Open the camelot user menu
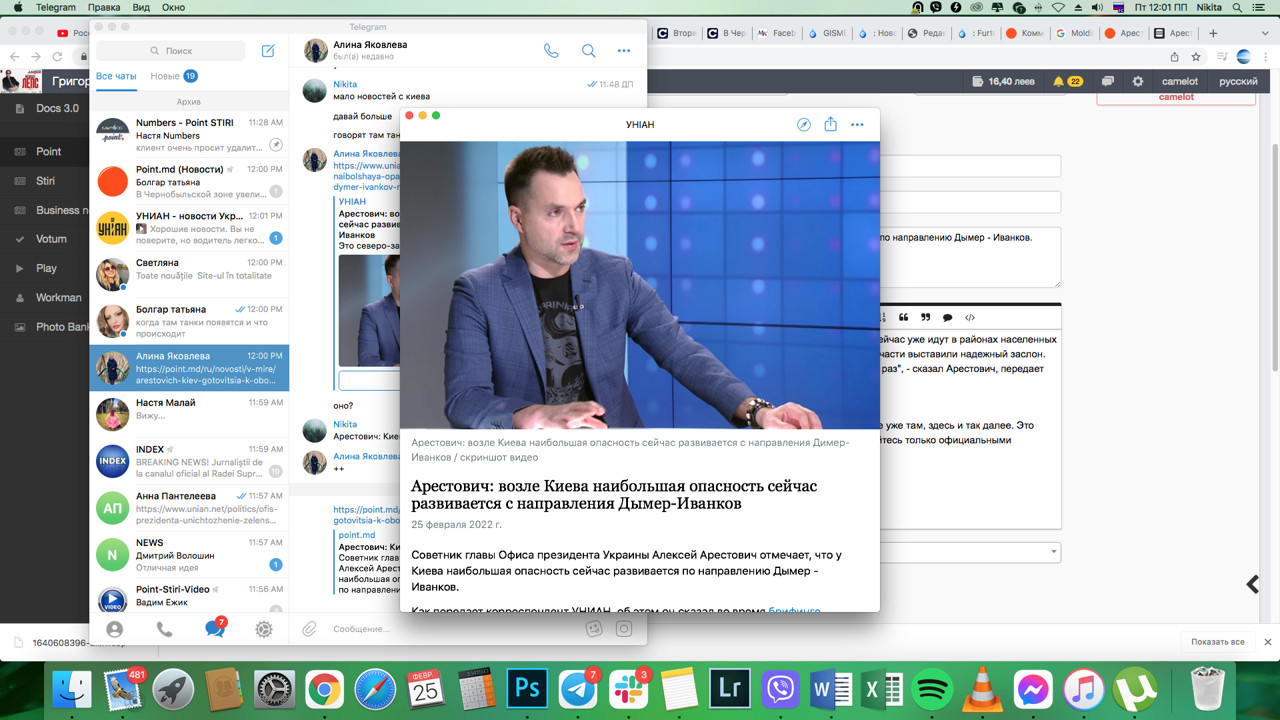The height and width of the screenshot is (720, 1280). [1179, 81]
